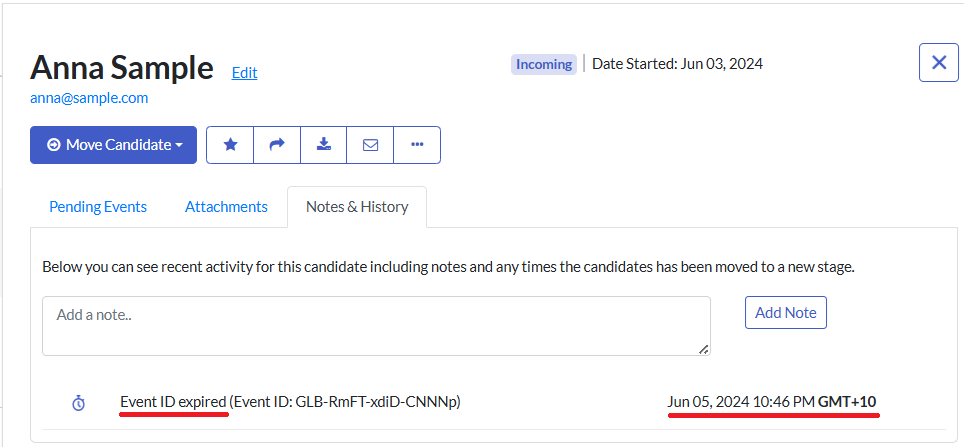Click the anna@sample.com email link

89,98
